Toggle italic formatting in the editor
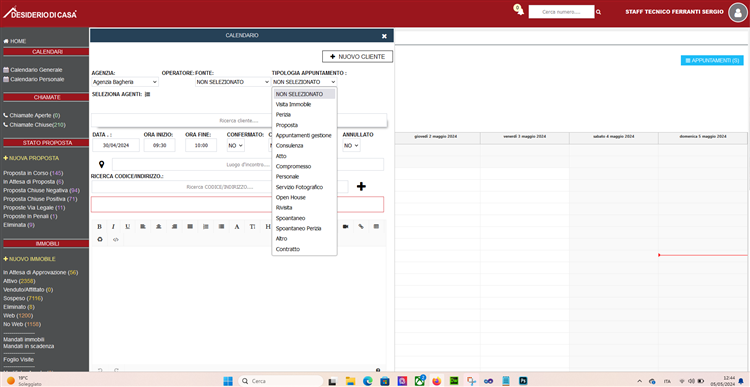This screenshot has height=387, width=750. click(113, 226)
